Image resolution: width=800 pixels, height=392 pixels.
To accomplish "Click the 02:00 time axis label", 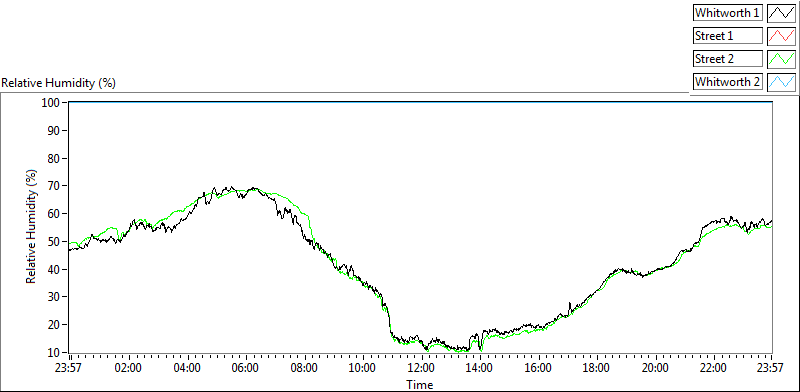I will pos(129,368).
